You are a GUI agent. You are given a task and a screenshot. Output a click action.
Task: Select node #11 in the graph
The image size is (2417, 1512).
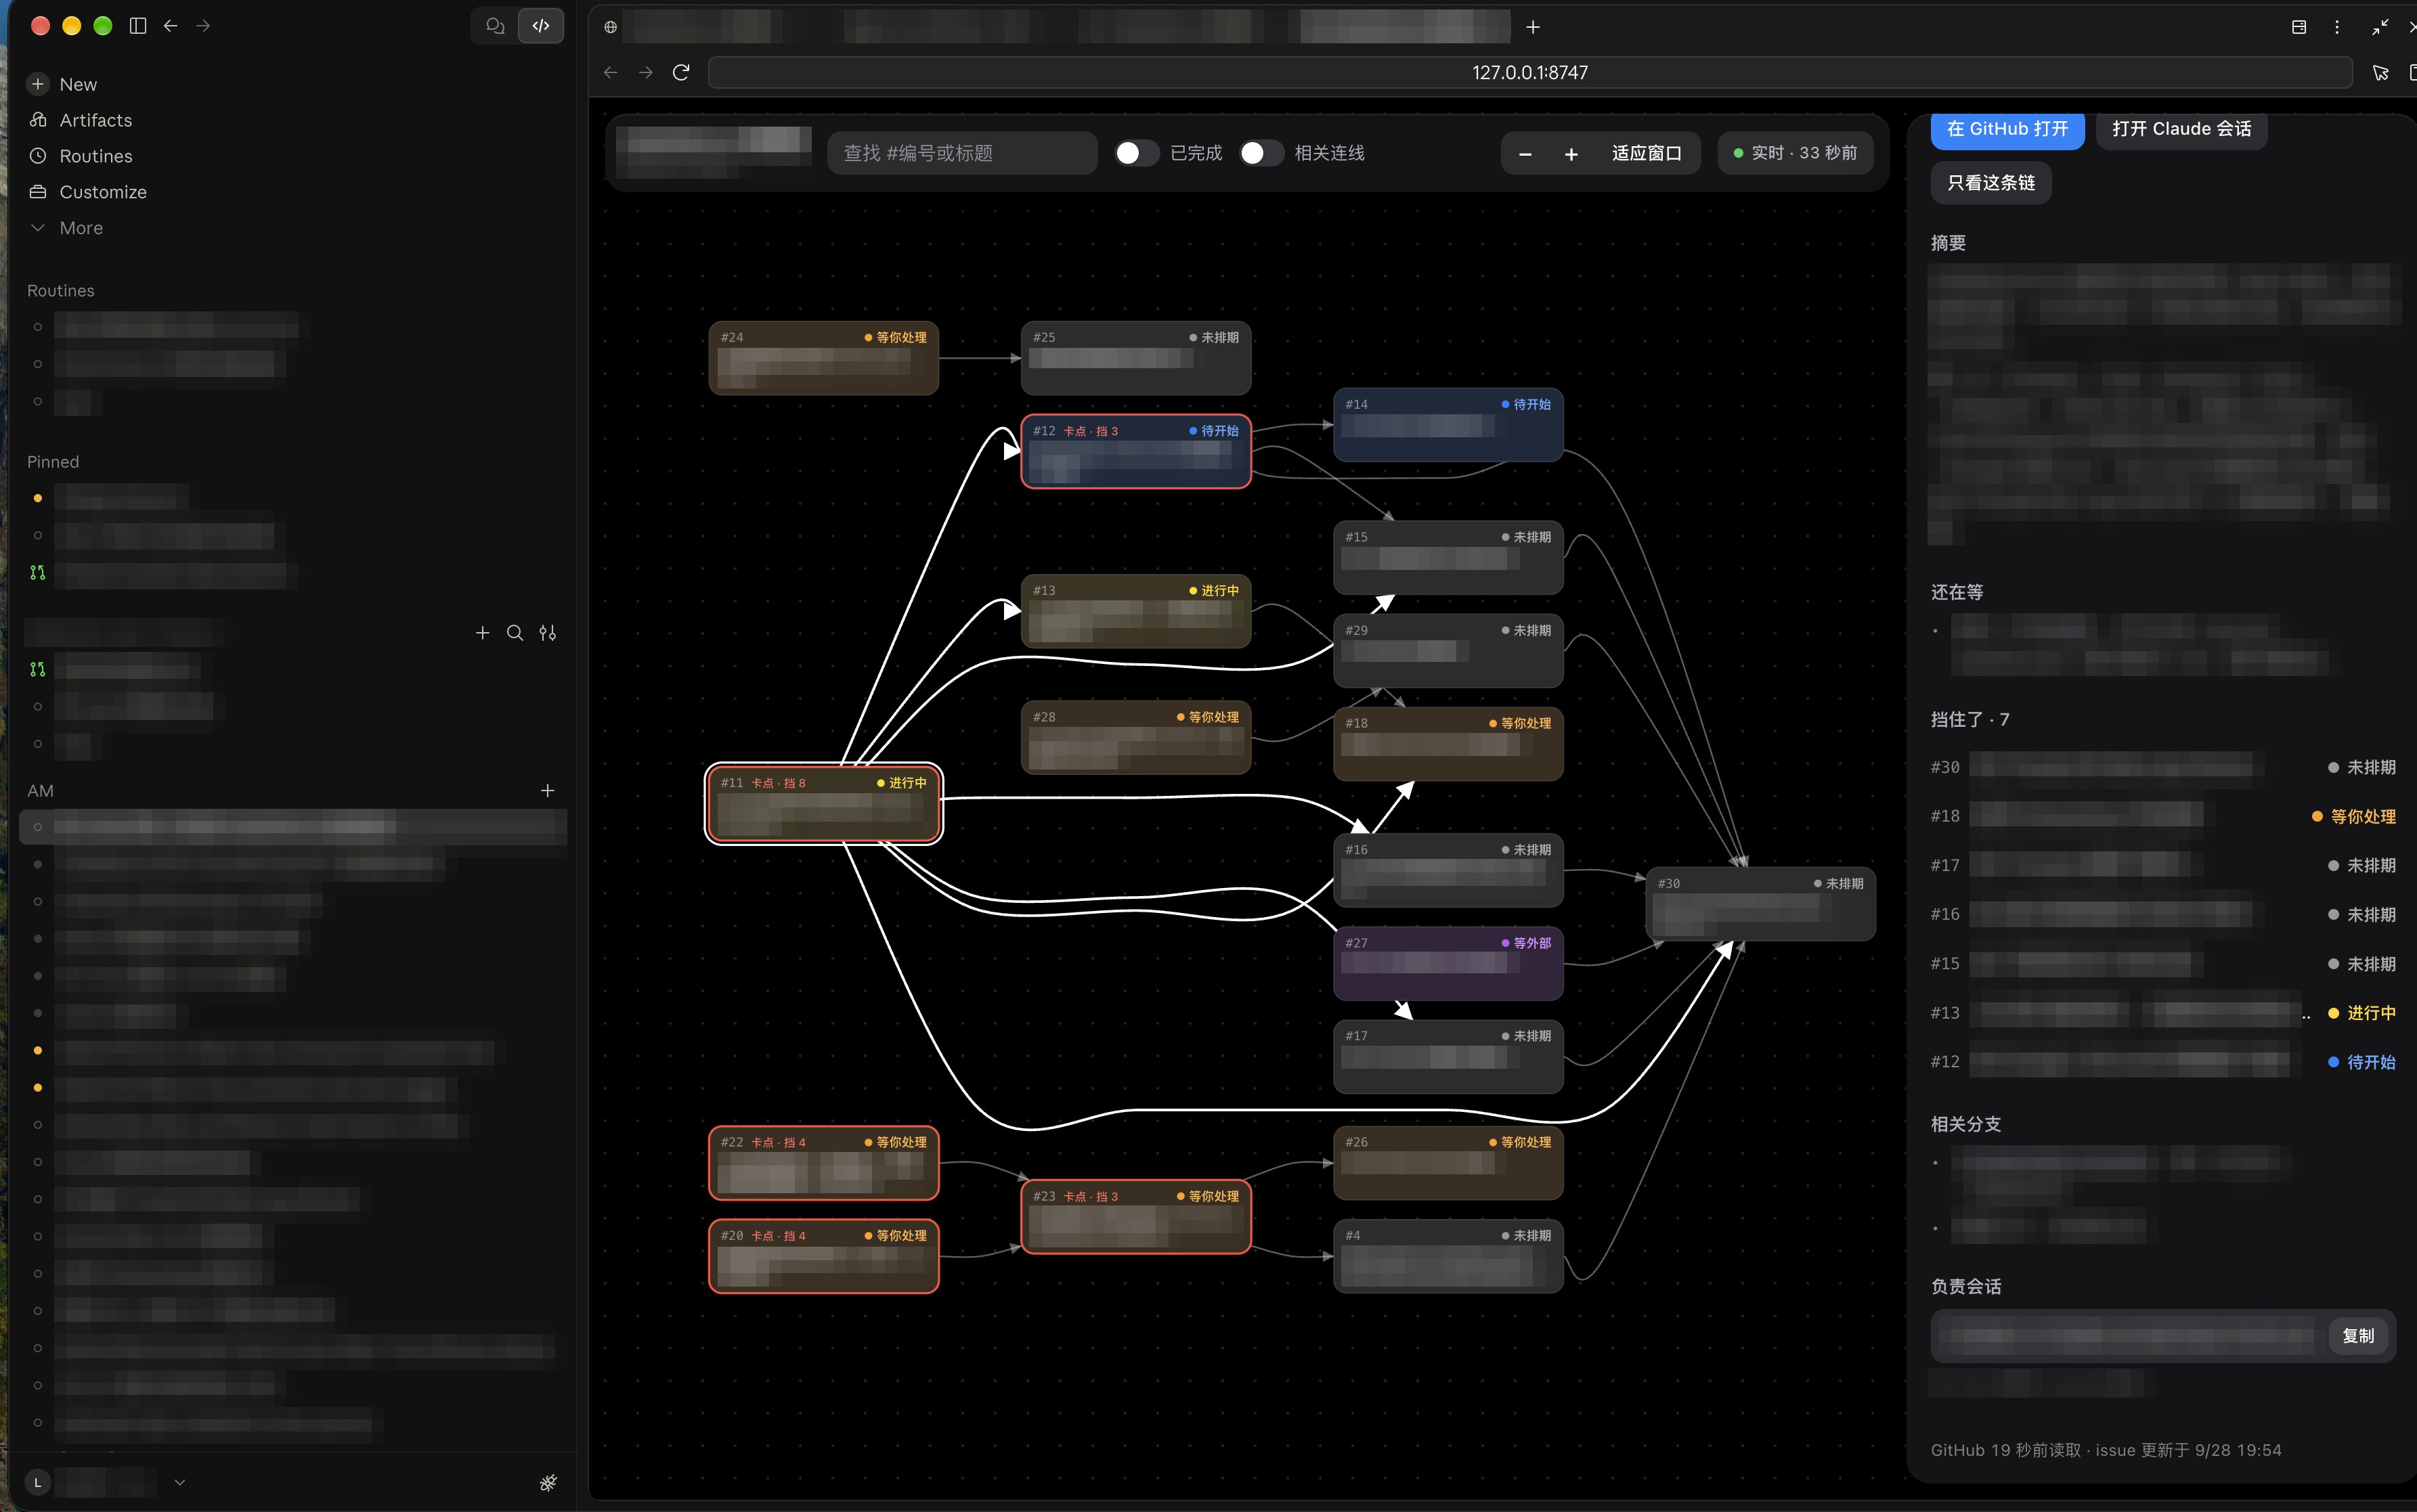coord(824,804)
